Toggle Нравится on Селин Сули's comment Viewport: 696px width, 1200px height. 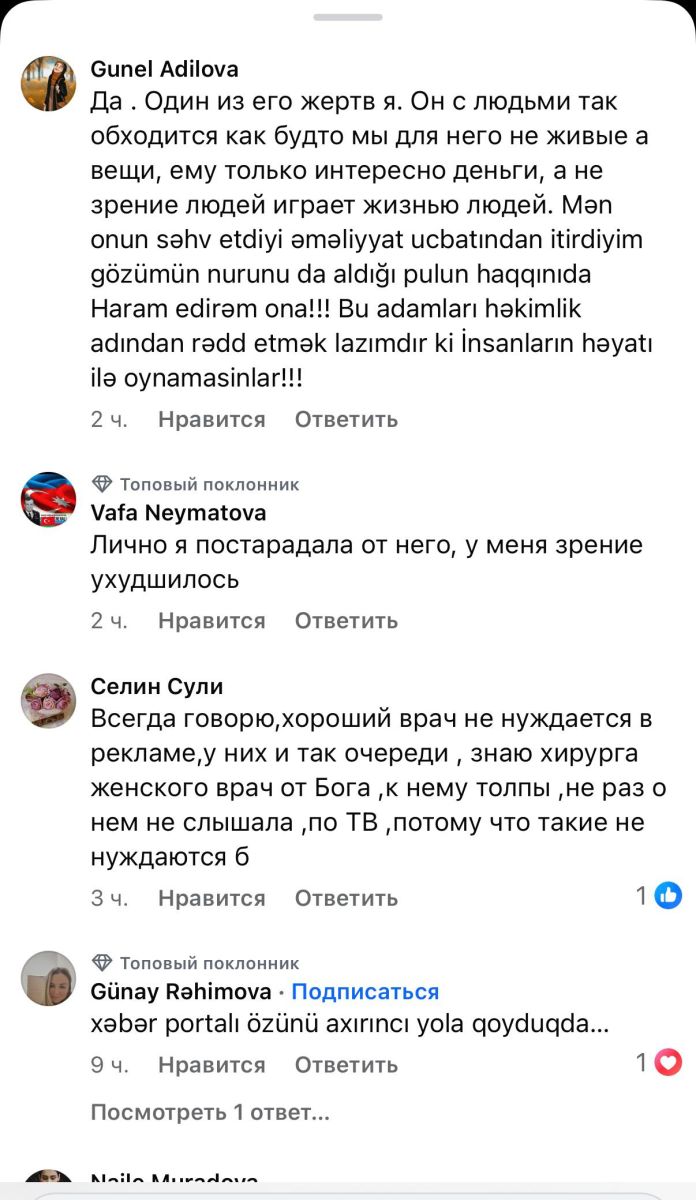[211, 898]
